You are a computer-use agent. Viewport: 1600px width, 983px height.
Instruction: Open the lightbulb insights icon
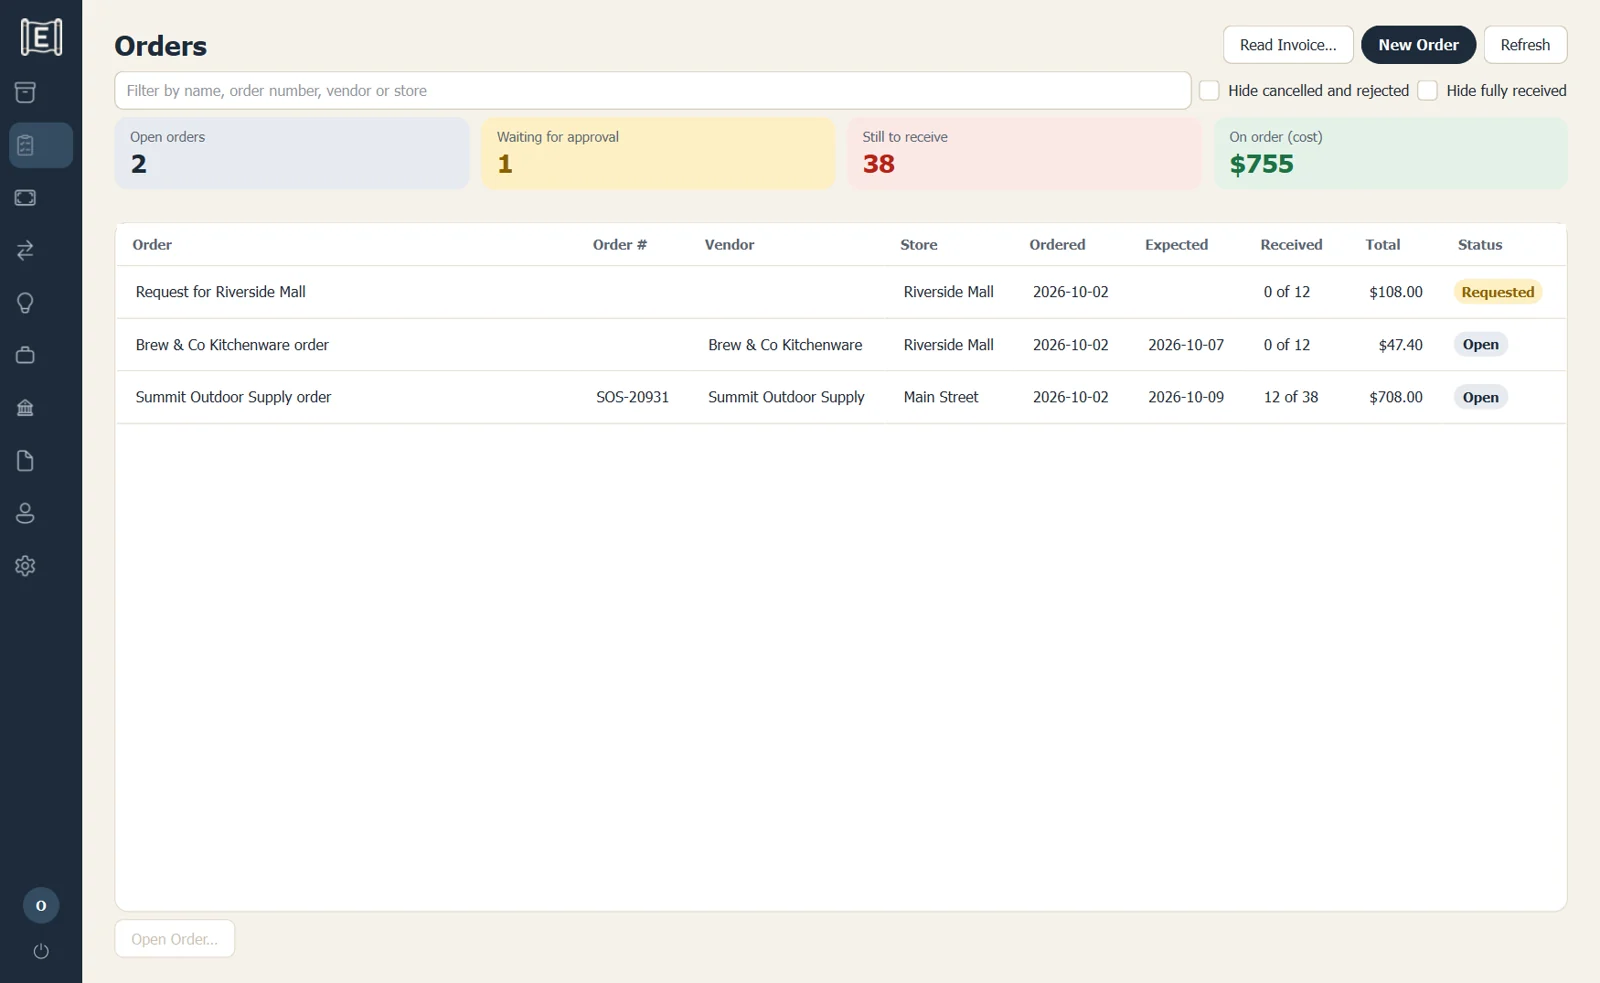(x=25, y=303)
